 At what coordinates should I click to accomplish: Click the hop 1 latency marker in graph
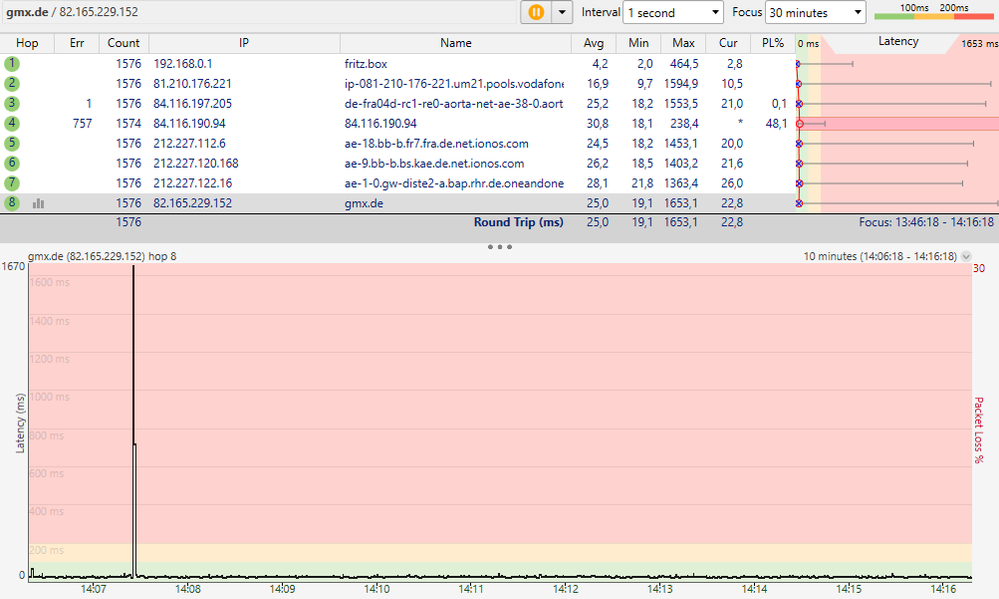click(798, 64)
